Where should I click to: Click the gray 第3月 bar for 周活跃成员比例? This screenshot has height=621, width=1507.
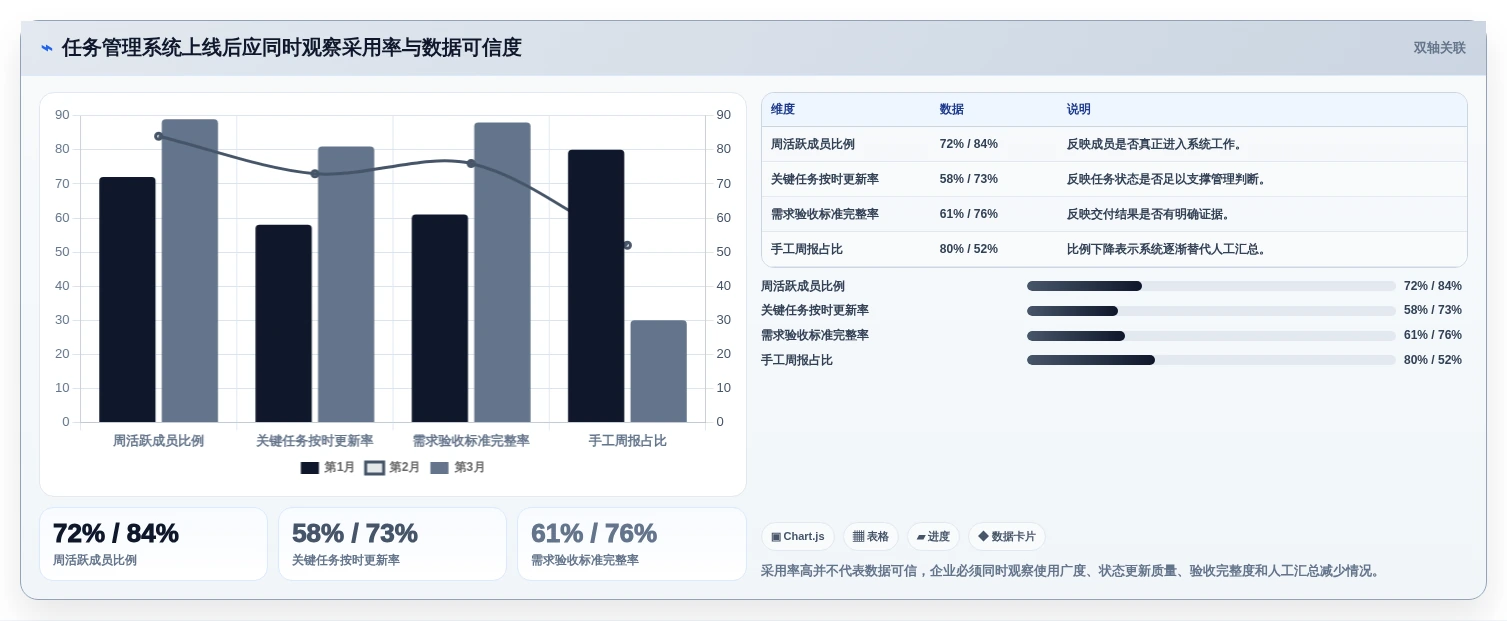(x=190, y=270)
